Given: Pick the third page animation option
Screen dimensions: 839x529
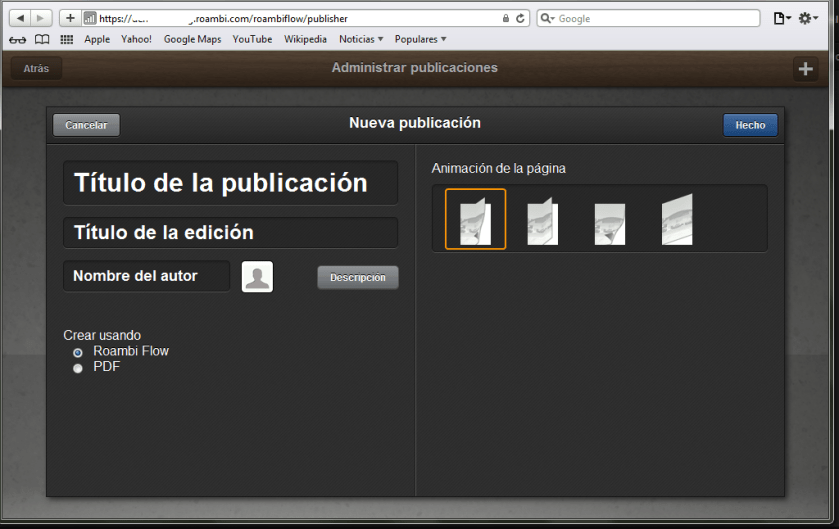Looking at the screenshot, I should click(609, 220).
